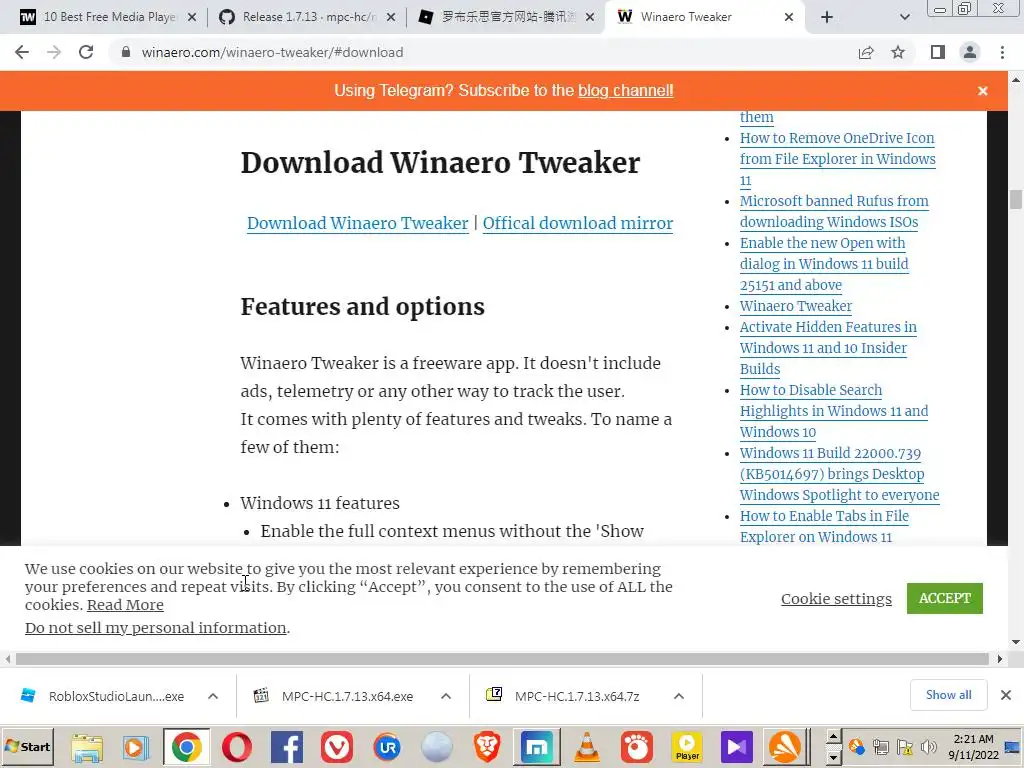Open the tab search dropdown
This screenshot has width=1024, height=768.
[904, 17]
